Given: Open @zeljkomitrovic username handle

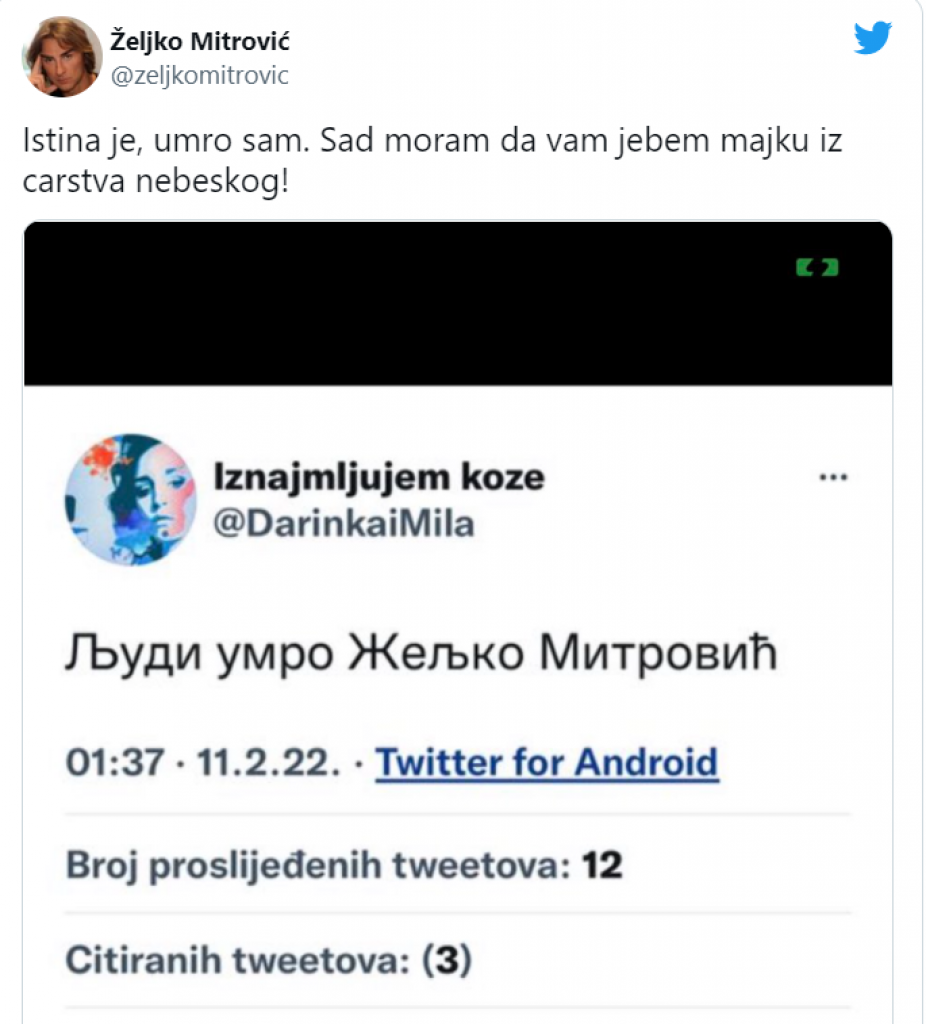Looking at the screenshot, I should point(196,74).
